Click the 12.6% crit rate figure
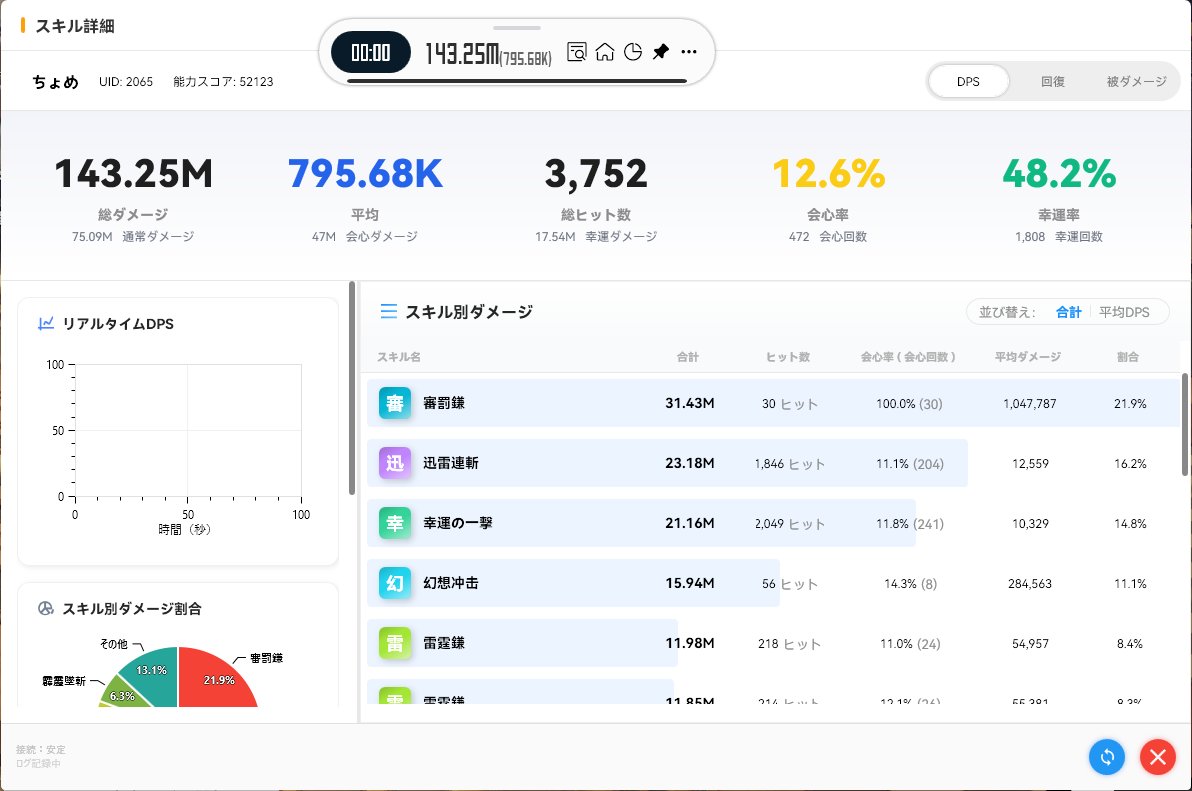Screen dimensions: 1192x791 829,174
